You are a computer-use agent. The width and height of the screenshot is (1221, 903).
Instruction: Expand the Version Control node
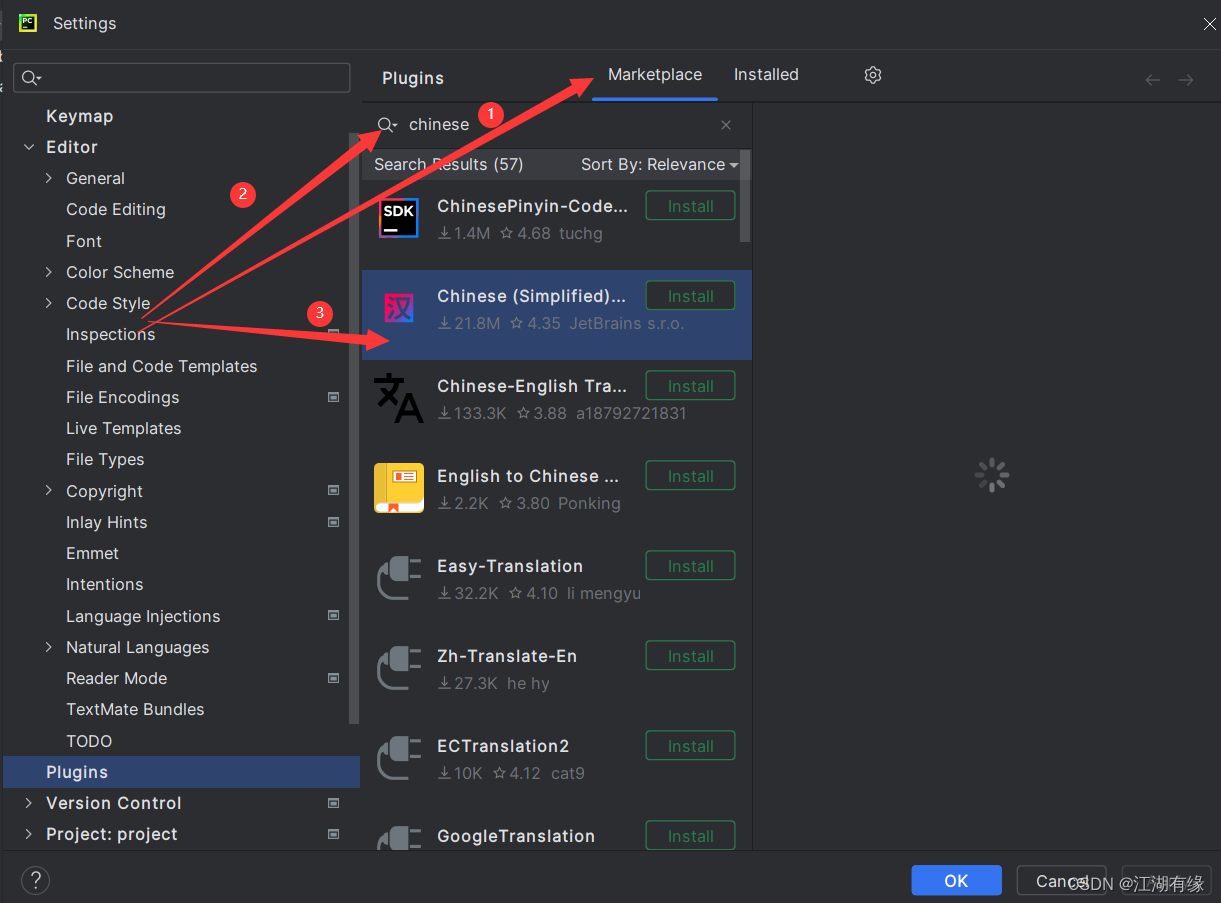click(28, 803)
